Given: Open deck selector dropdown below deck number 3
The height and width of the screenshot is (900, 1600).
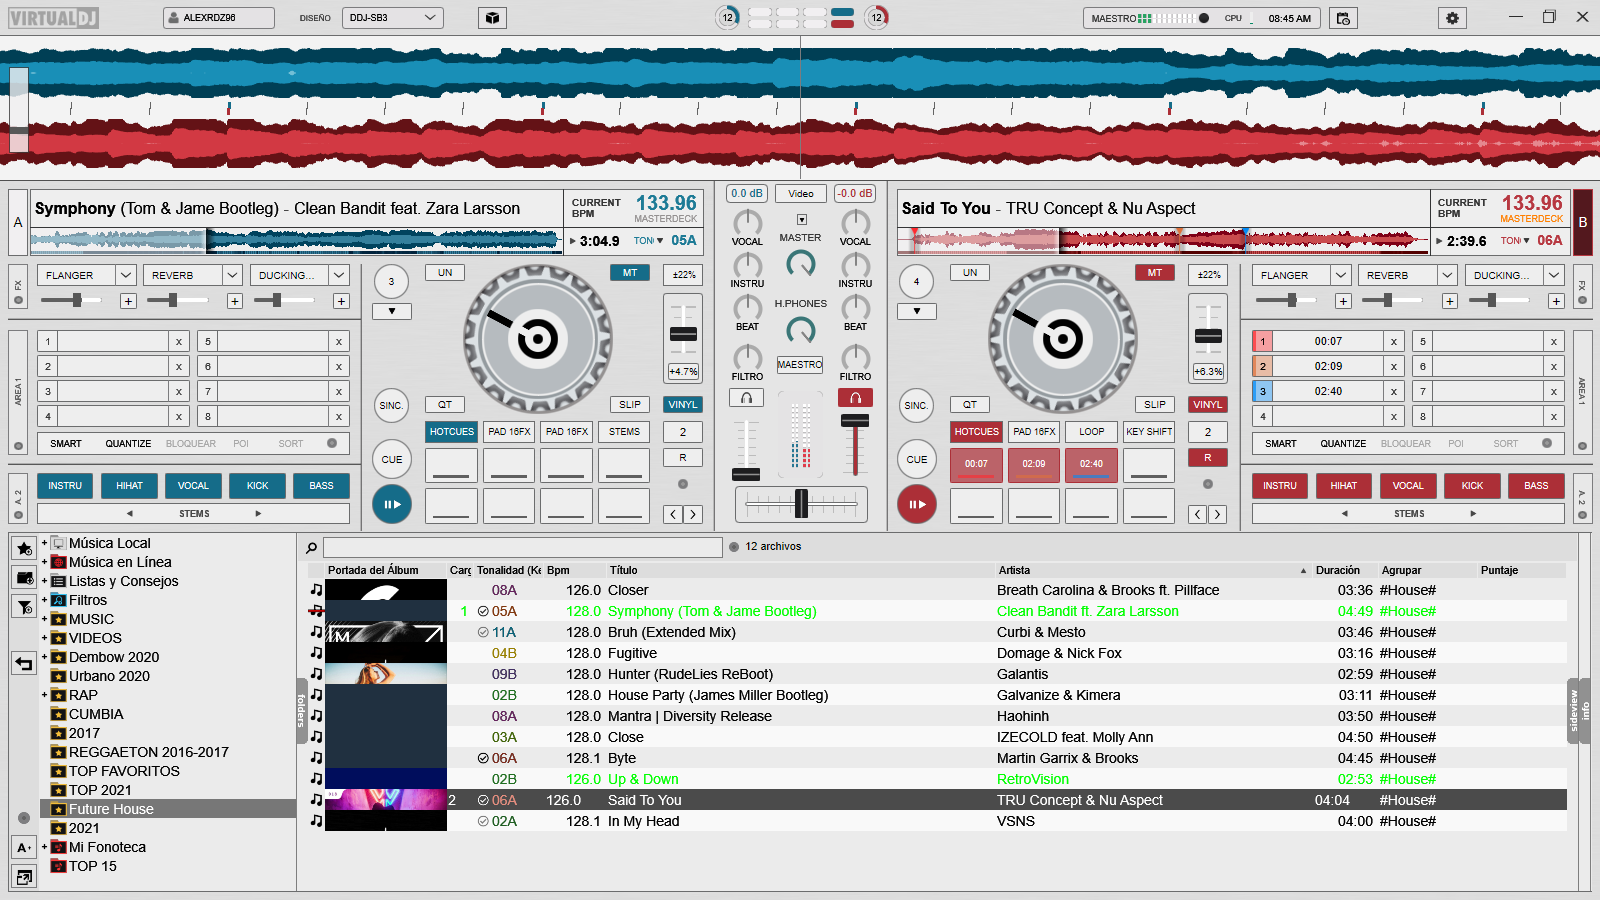Looking at the screenshot, I should 392,312.
